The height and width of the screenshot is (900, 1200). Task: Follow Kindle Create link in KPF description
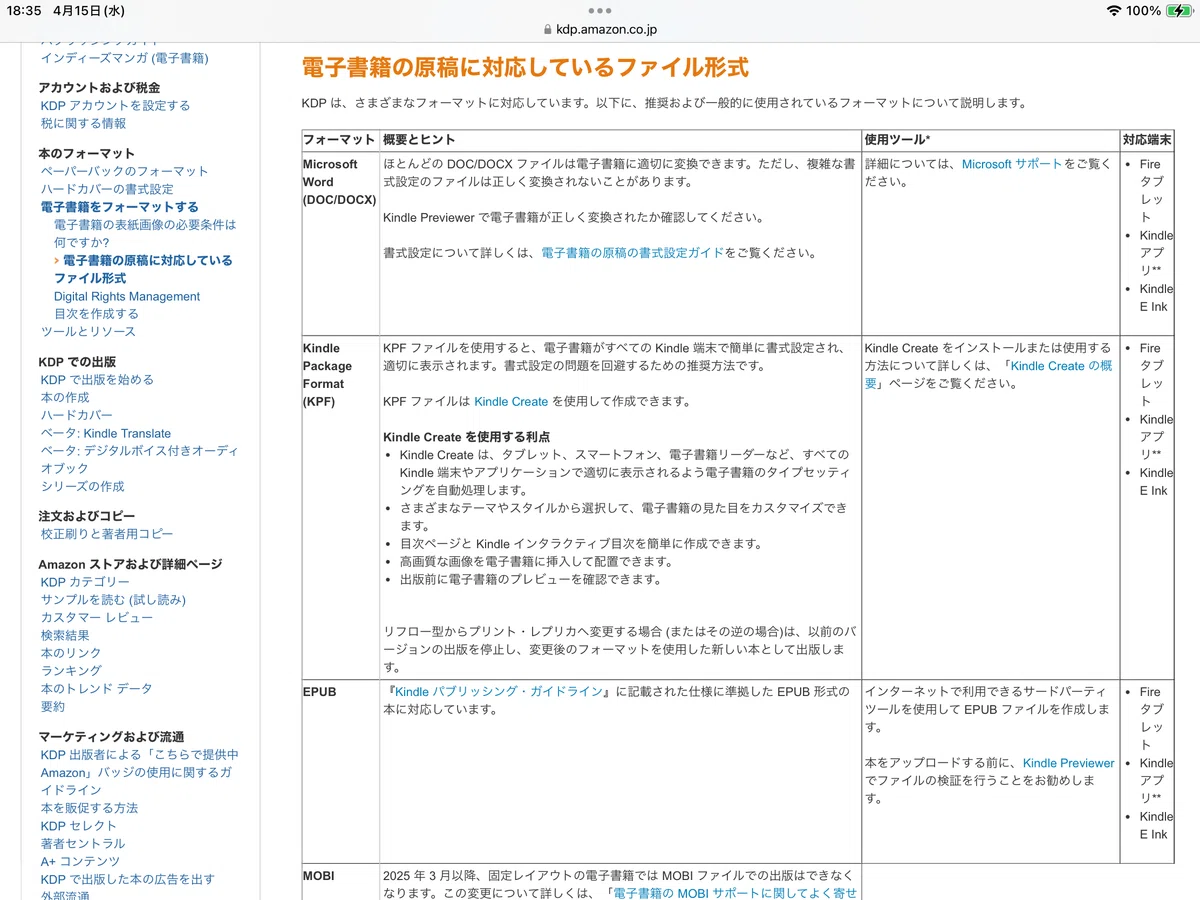click(511, 402)
